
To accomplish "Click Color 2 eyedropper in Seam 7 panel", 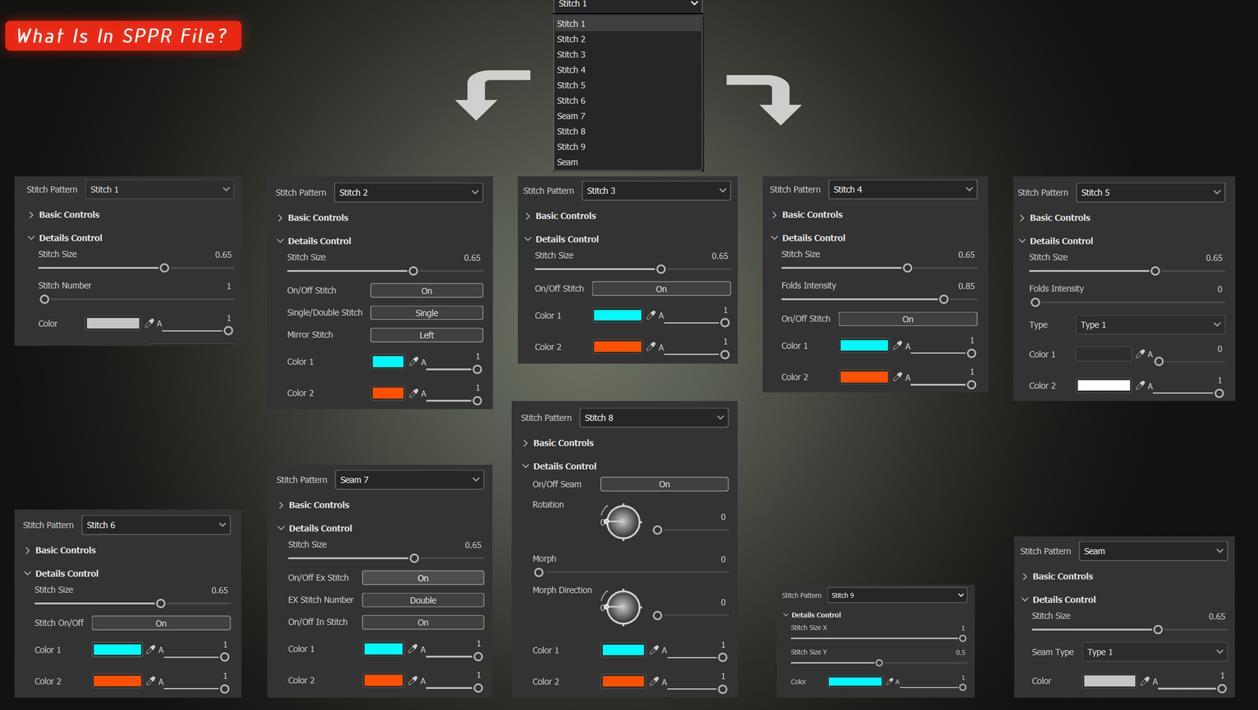I will [412, 681].
